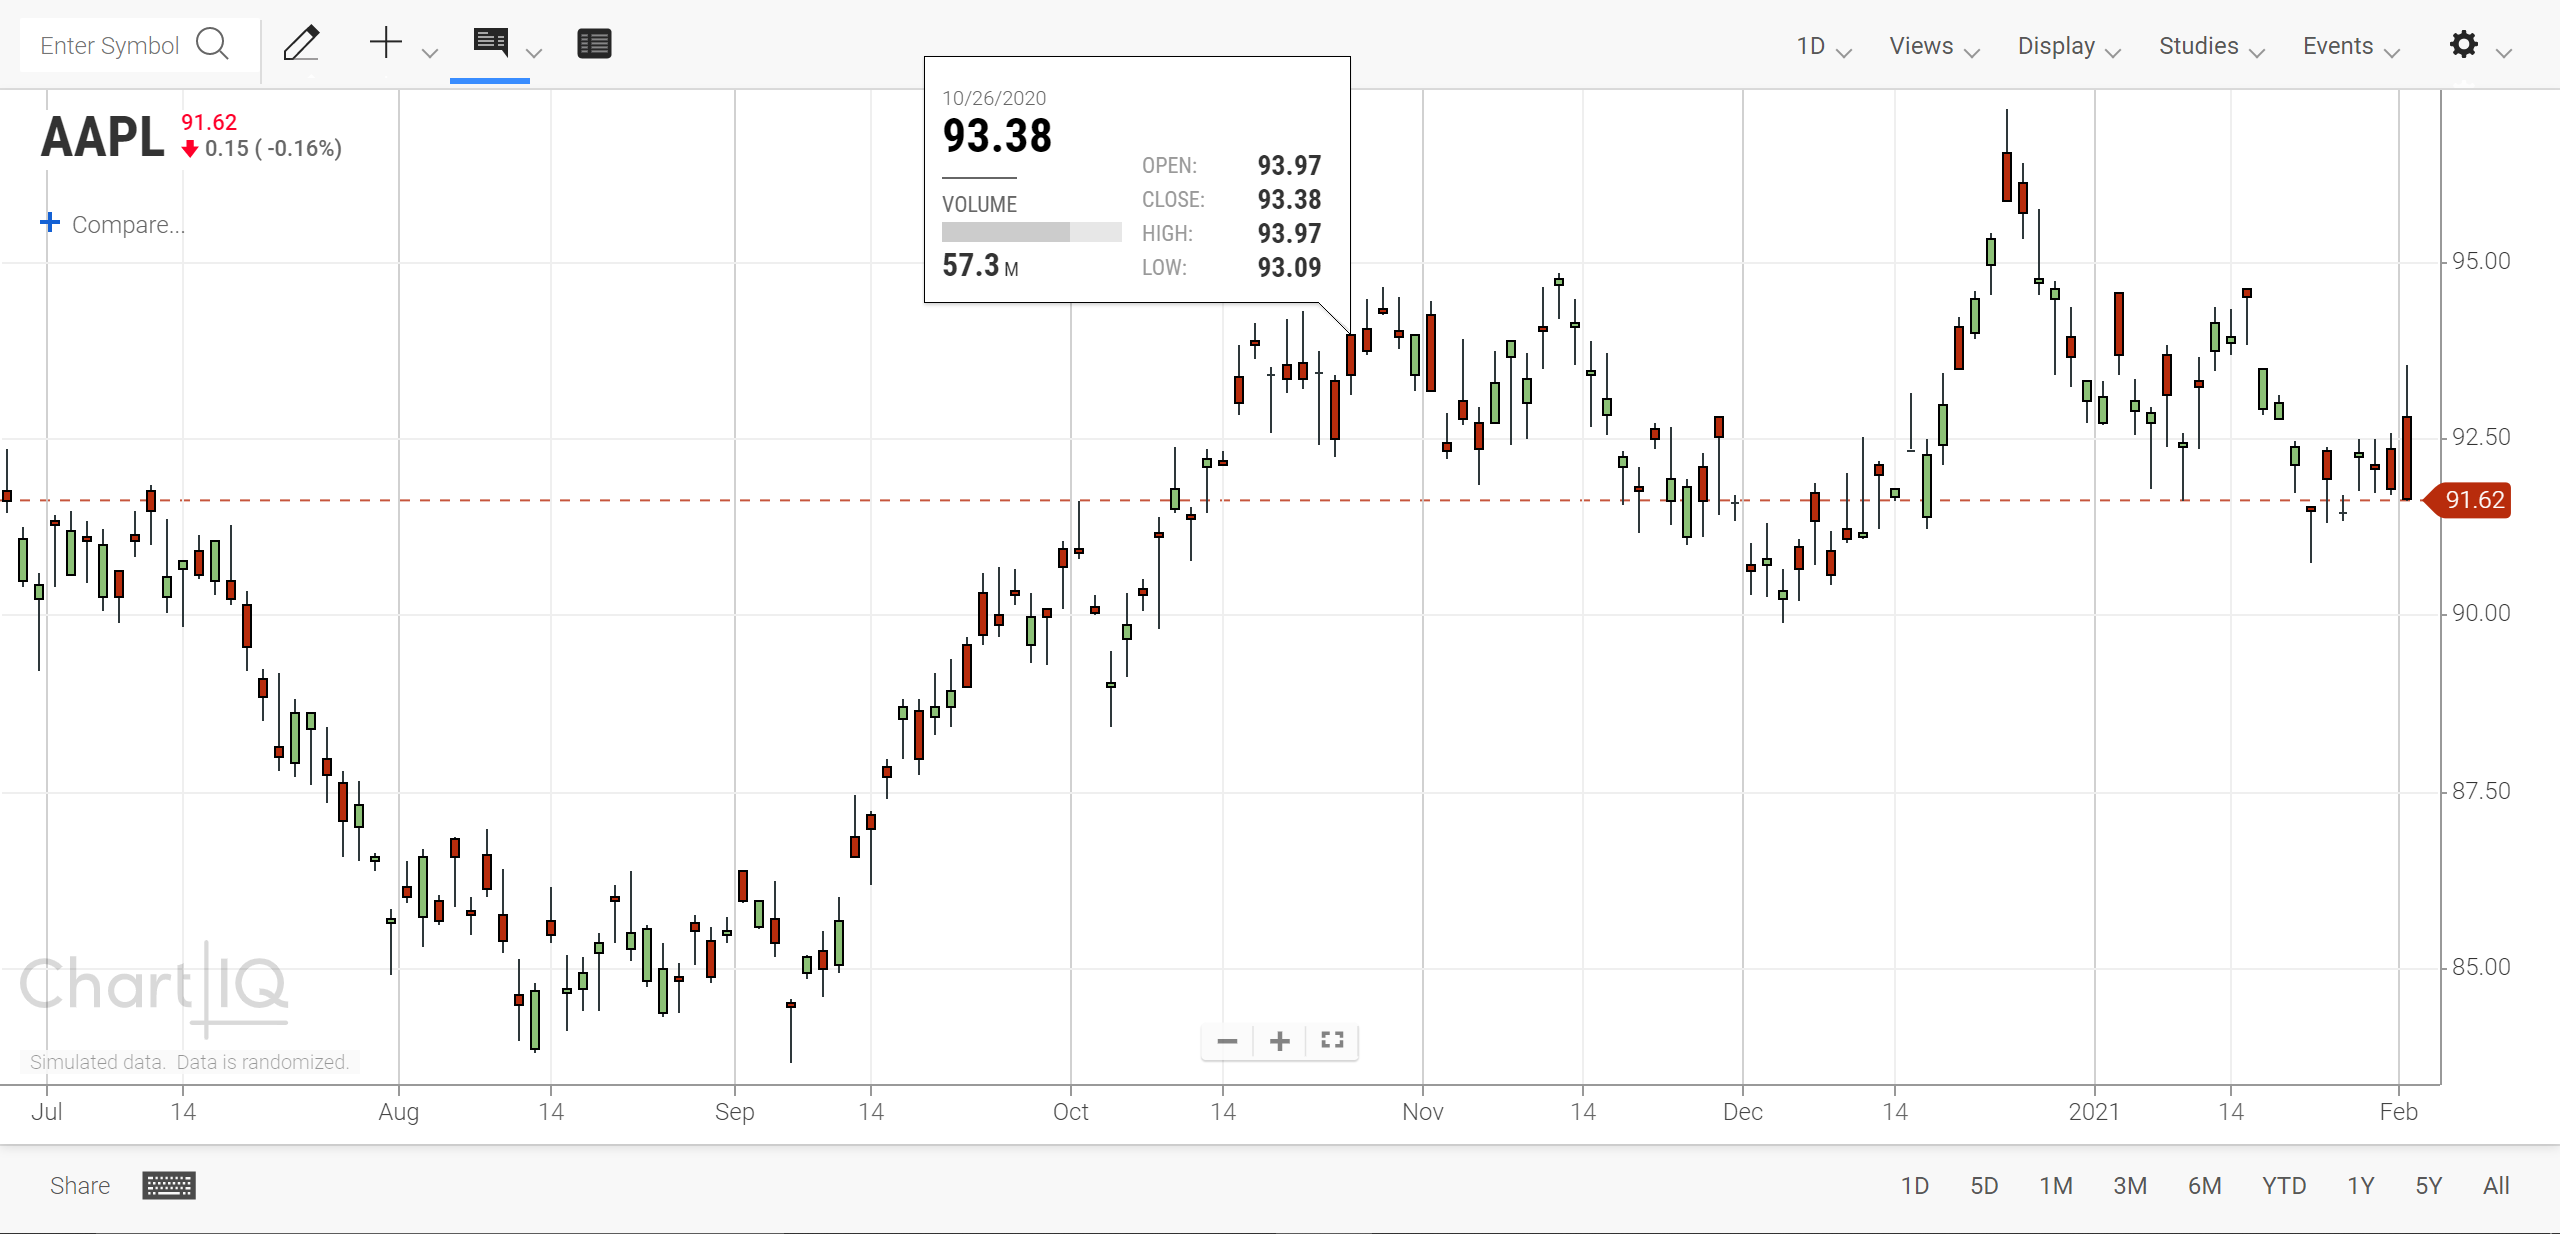Open the 1D periodicity dropdown

1824,46
